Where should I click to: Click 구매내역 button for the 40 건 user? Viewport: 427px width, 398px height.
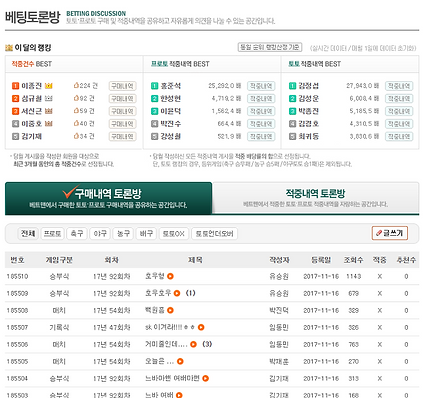[x=122, y=124]
